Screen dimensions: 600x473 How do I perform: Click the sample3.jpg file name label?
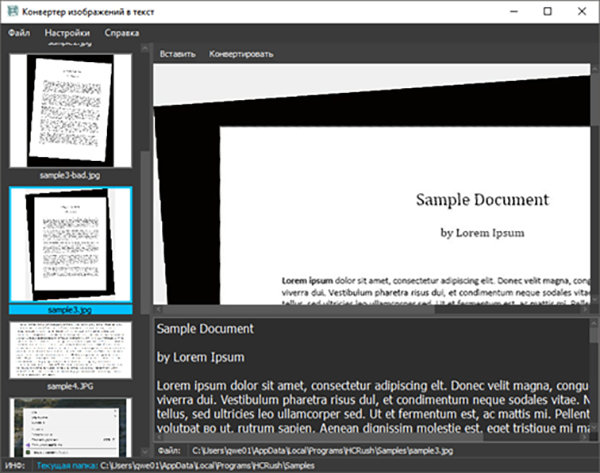coord(70,310)
